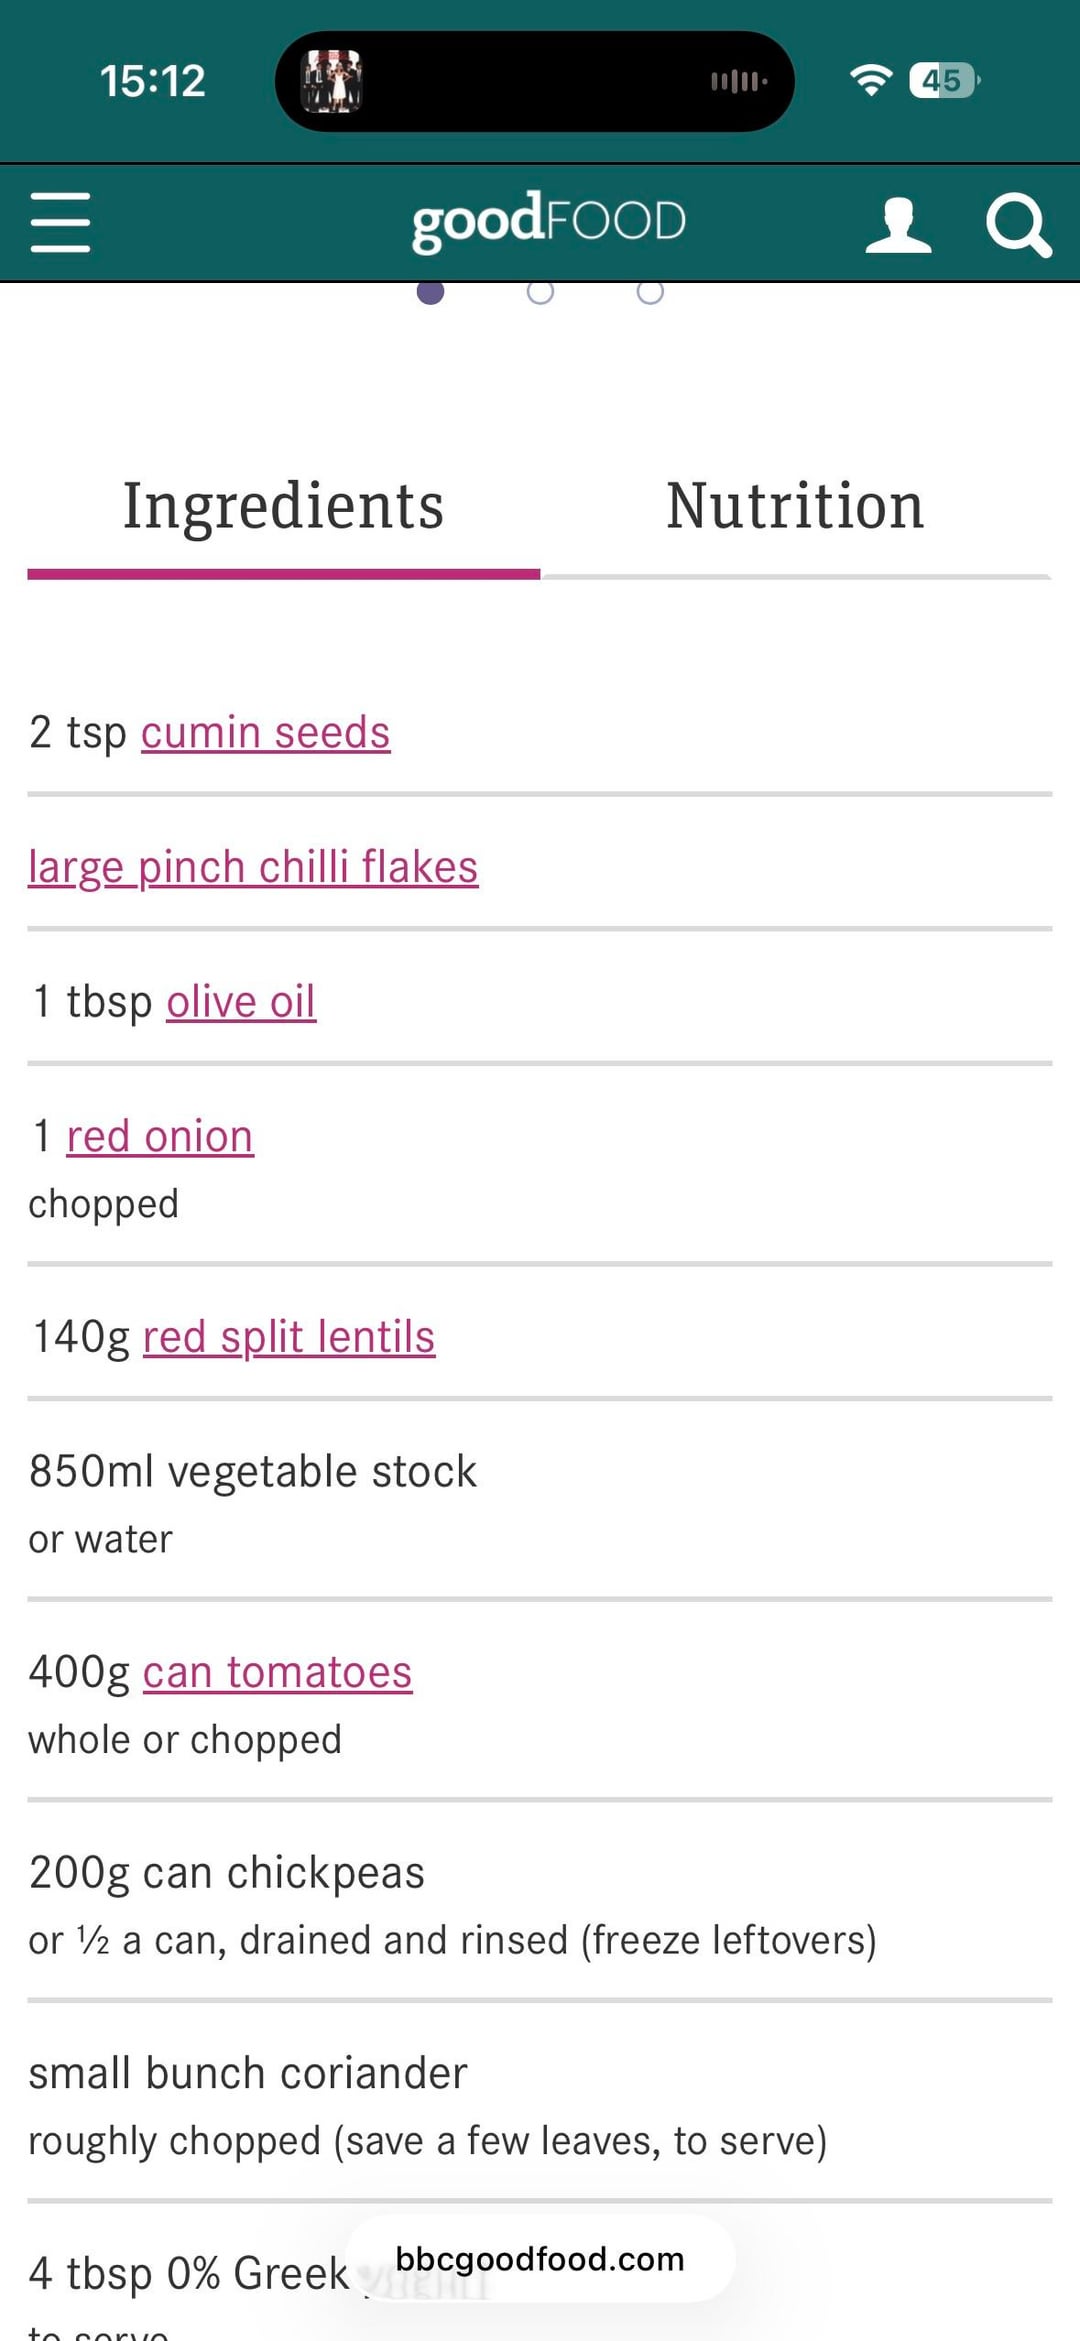Tap the goodFOOD logo
This screenshot has width=1080, height=2341.
(548, 221)
